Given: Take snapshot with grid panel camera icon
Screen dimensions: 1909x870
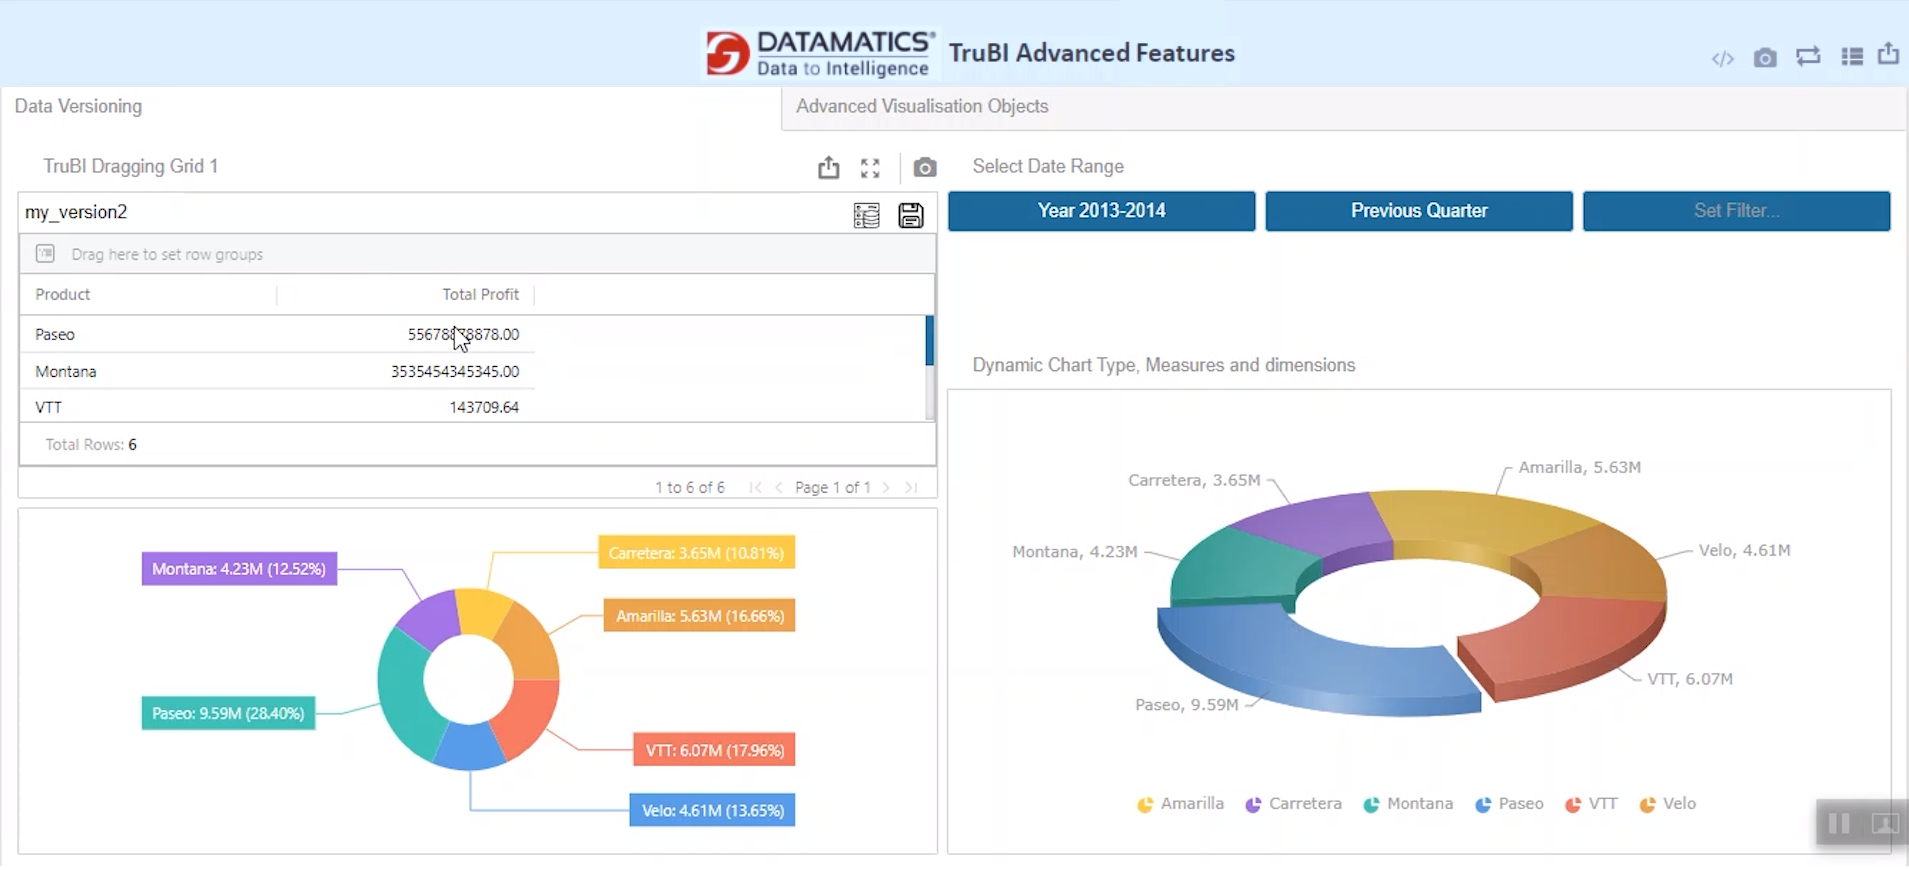Looking at the screenshot, I should pos(925,168).
